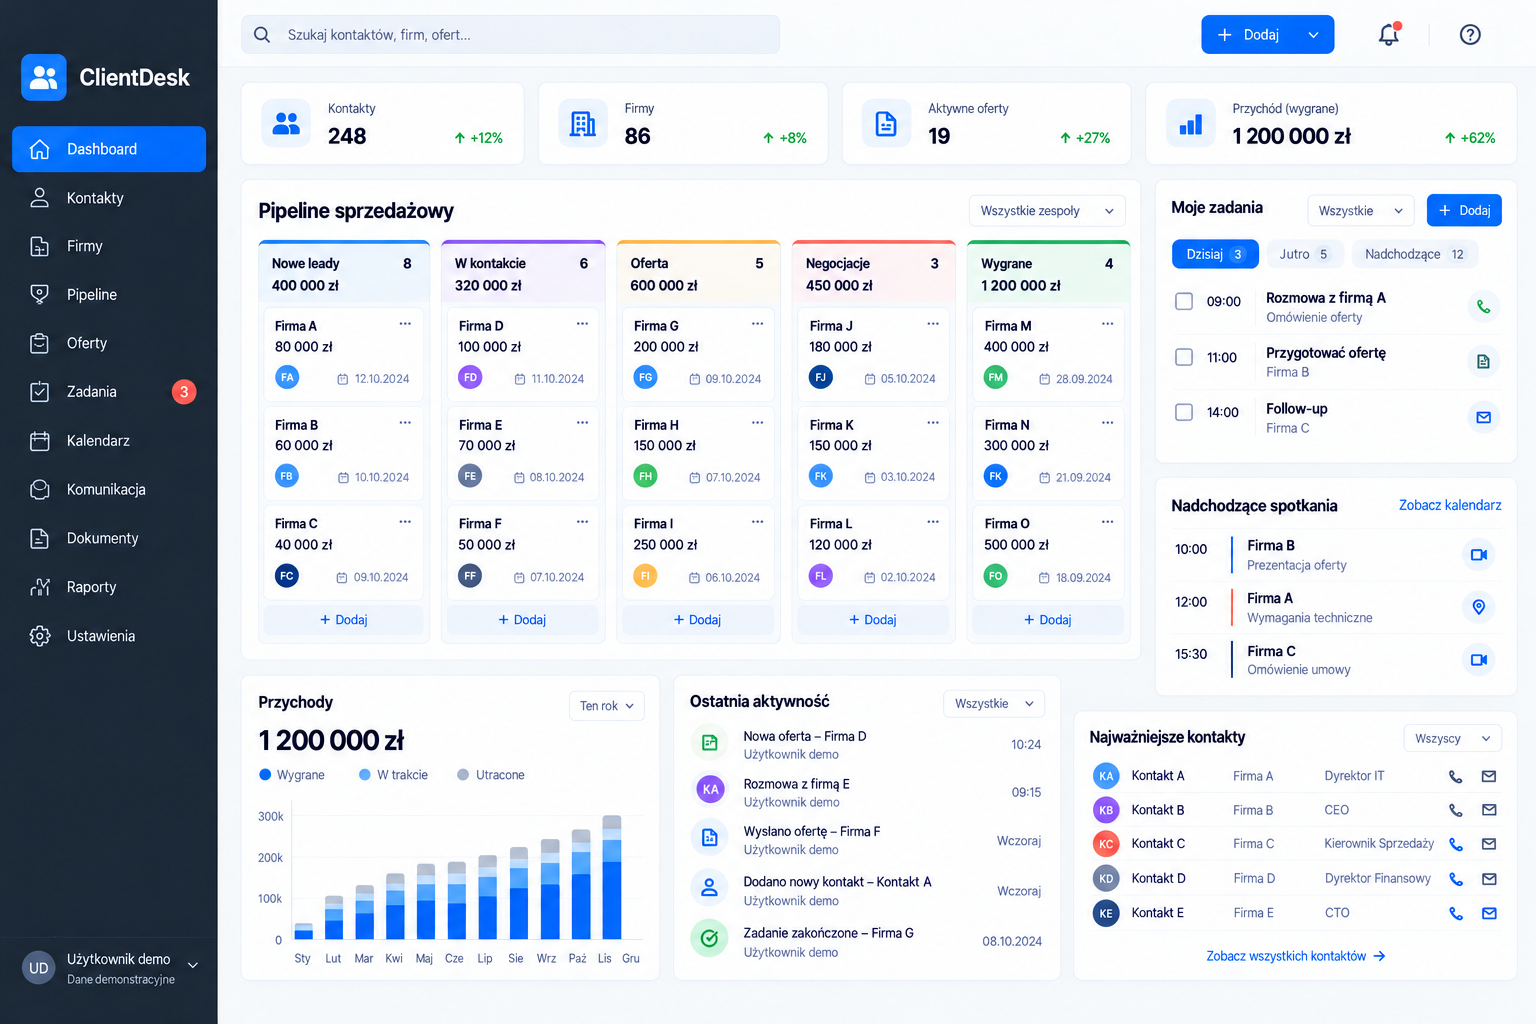The height and width of the screenshot is (1024, 1536).
Task: Email Kontakt B via envelope icon
Action: pos(1489,810)
